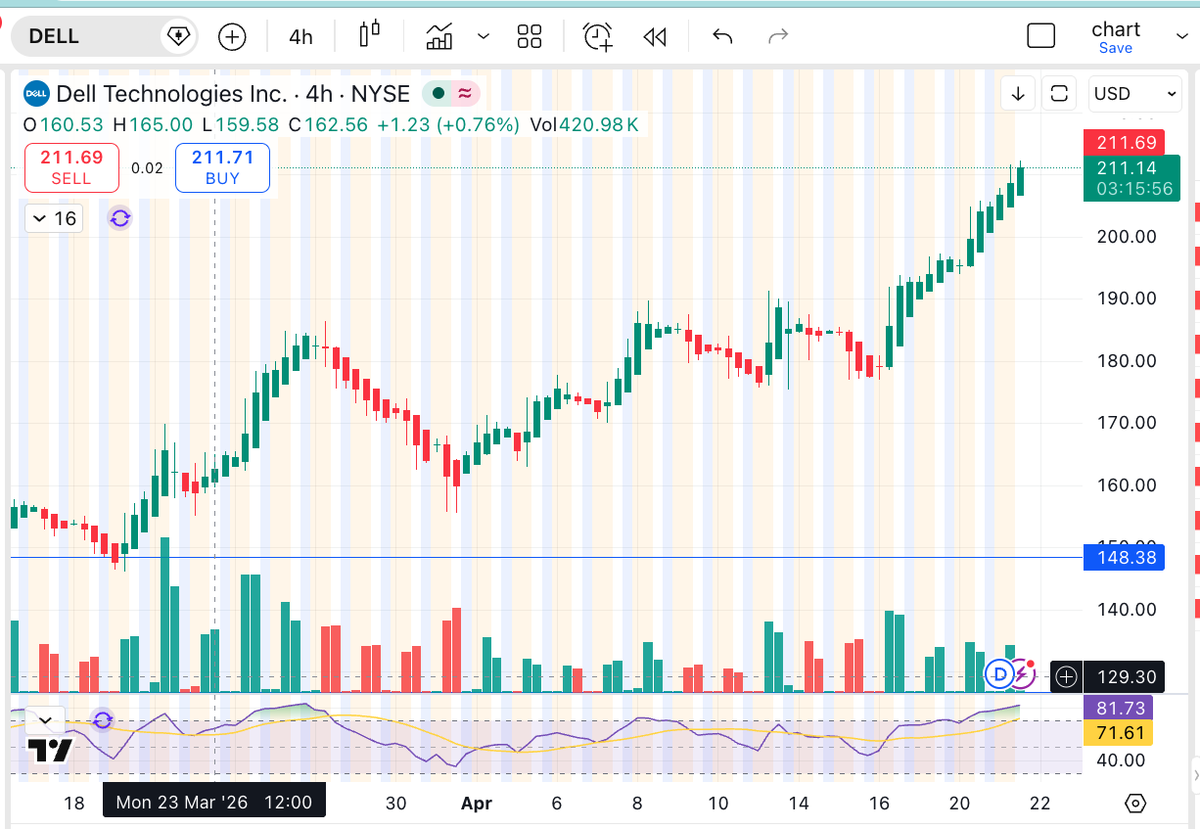Click the Dell logo in the chart legend
Screen dimensions: 1200x829
(37, 94)
